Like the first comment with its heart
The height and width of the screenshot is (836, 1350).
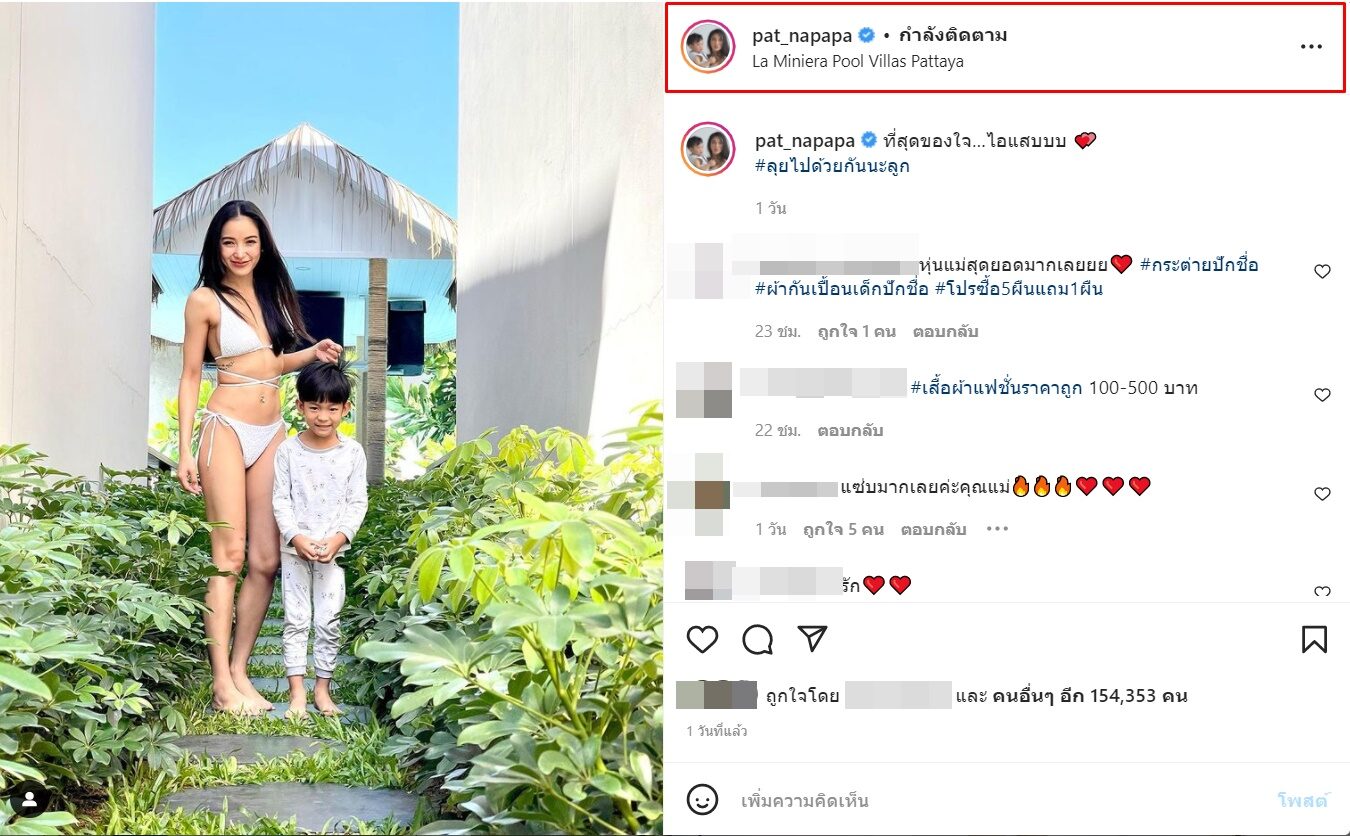coord(1322,271)
